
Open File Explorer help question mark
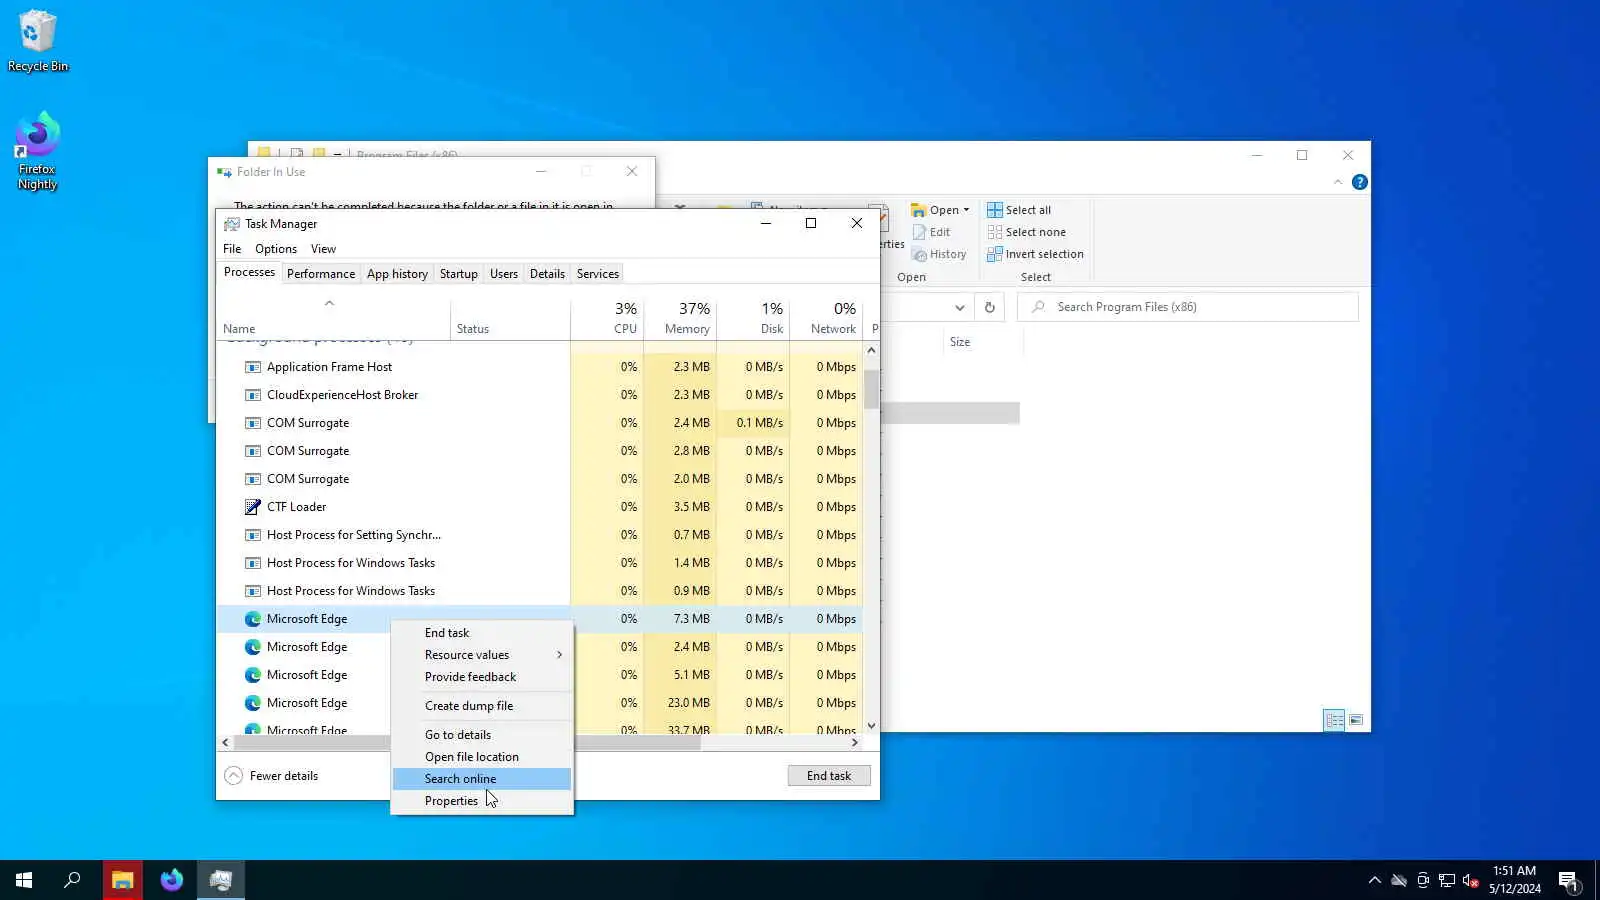[1360, 182]
